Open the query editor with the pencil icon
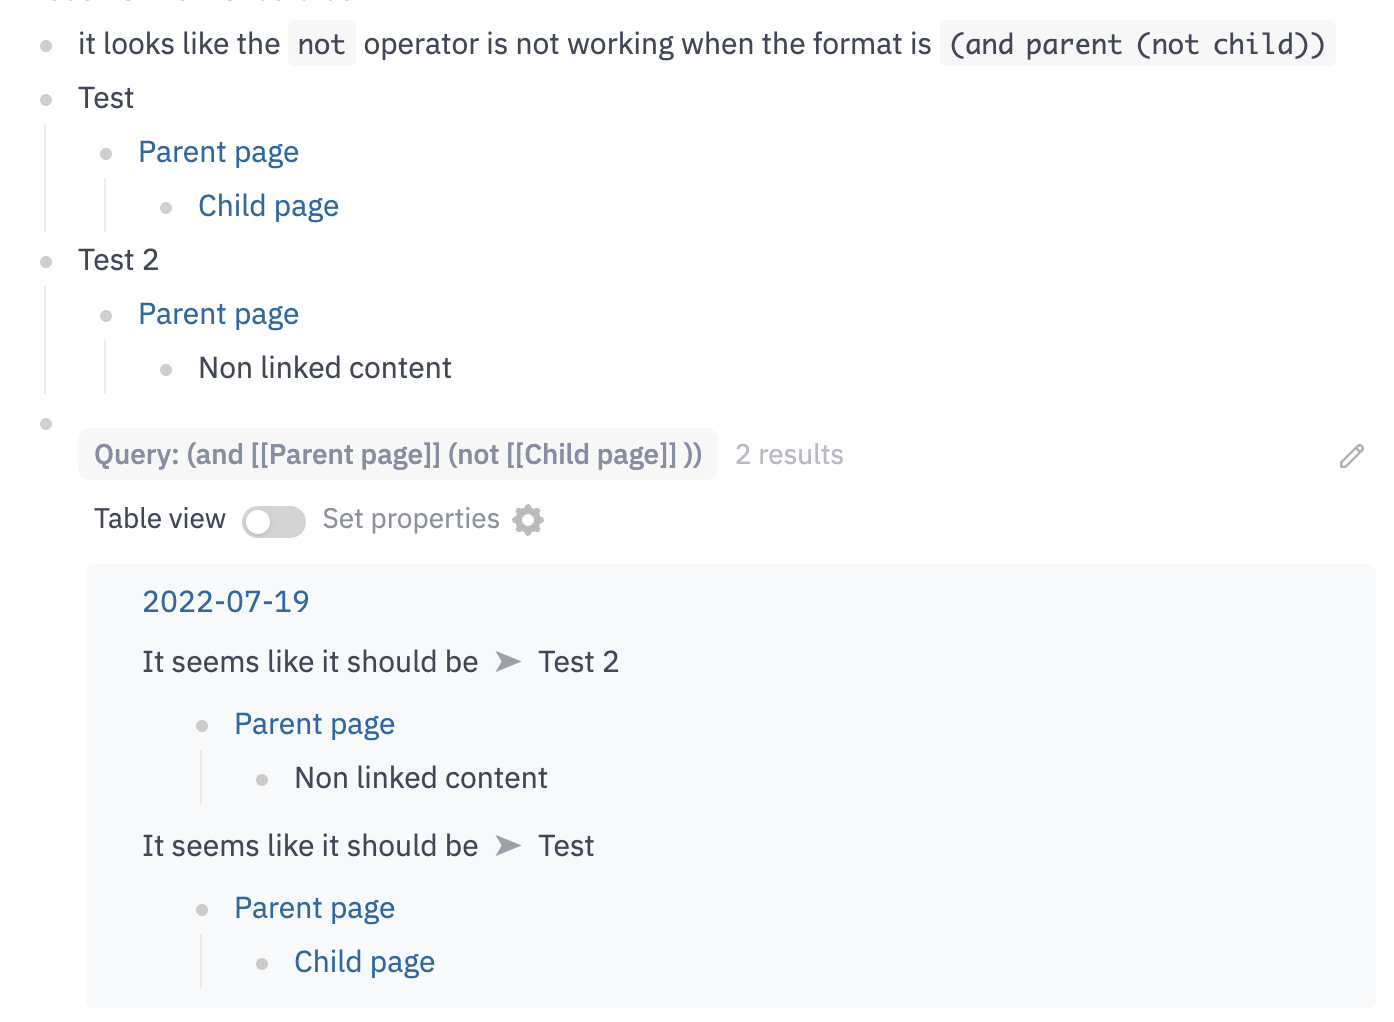The image size is (1394, 1022). pyautogui.click(x=1352, y=456)
